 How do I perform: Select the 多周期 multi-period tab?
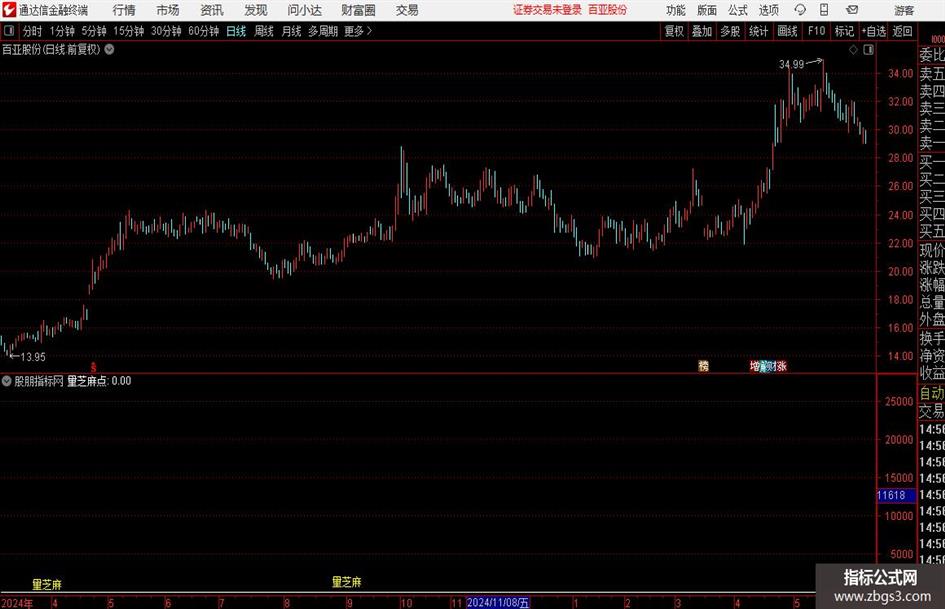pos(323,31)
